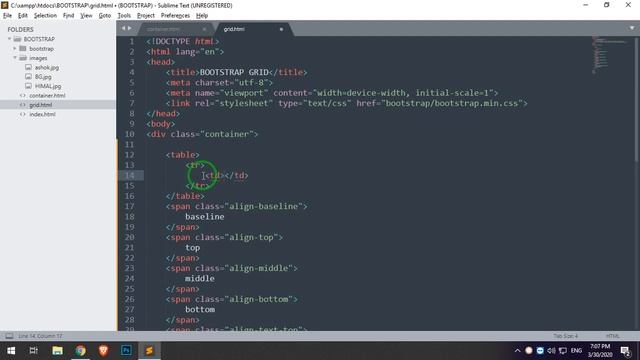Open the Preferences menu
This screenshot has width=640, height=360.
(176, 16)
